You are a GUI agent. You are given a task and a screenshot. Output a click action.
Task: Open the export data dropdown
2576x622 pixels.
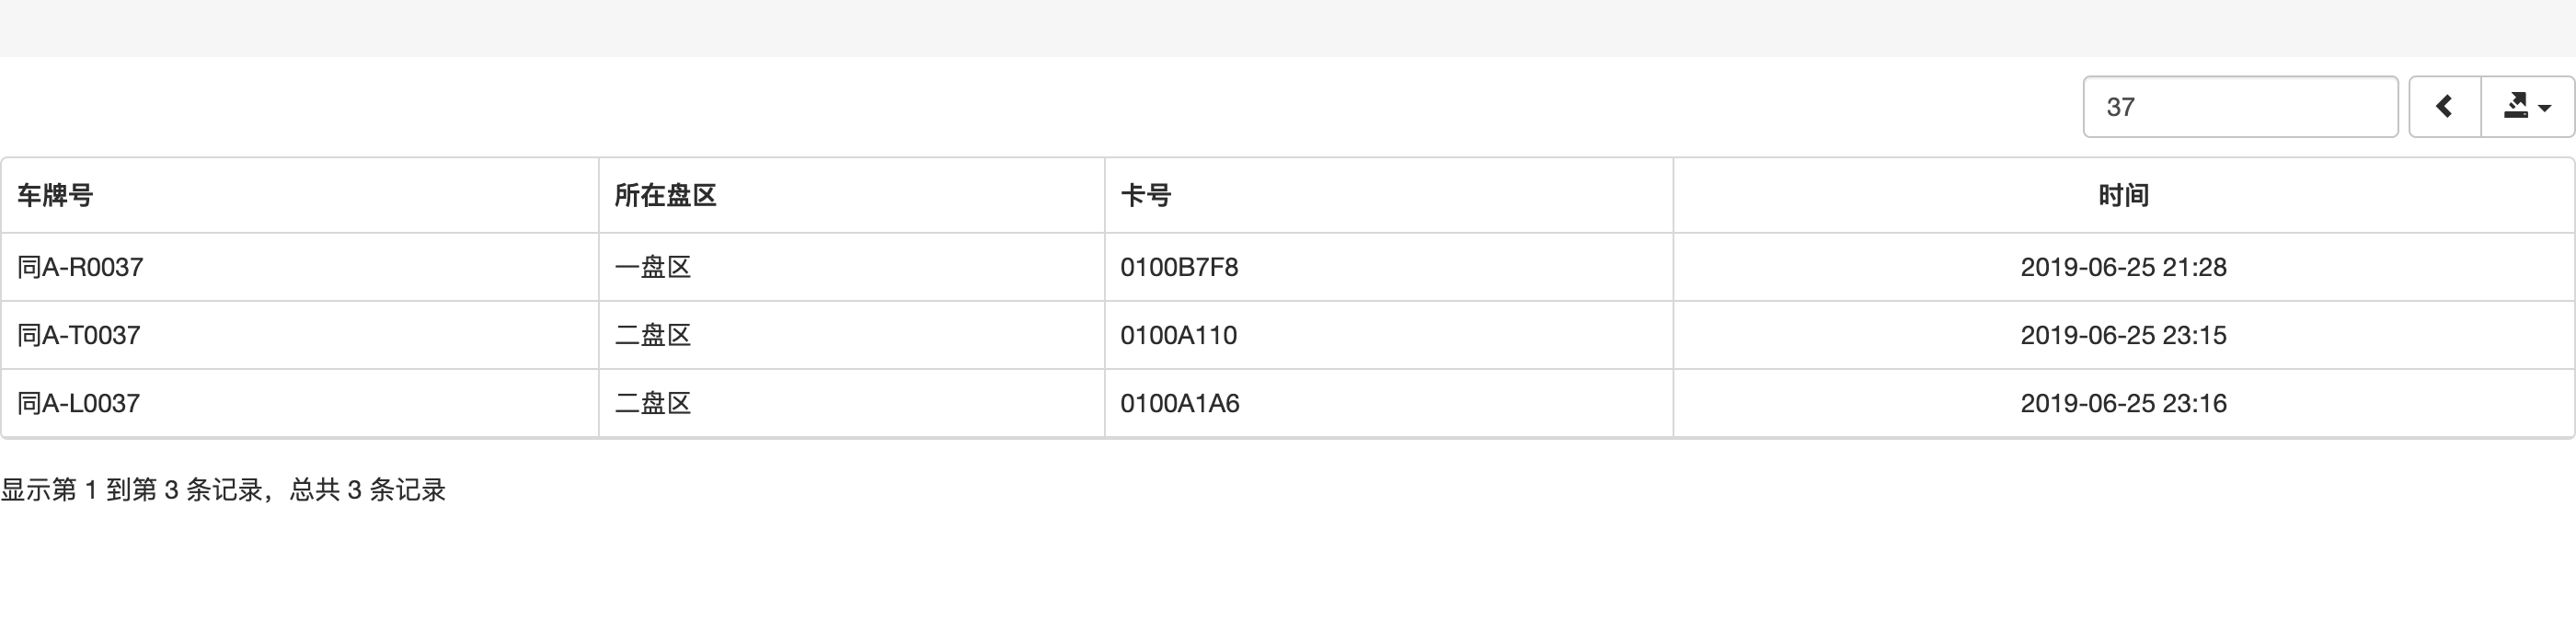(x=2527, y=106)
